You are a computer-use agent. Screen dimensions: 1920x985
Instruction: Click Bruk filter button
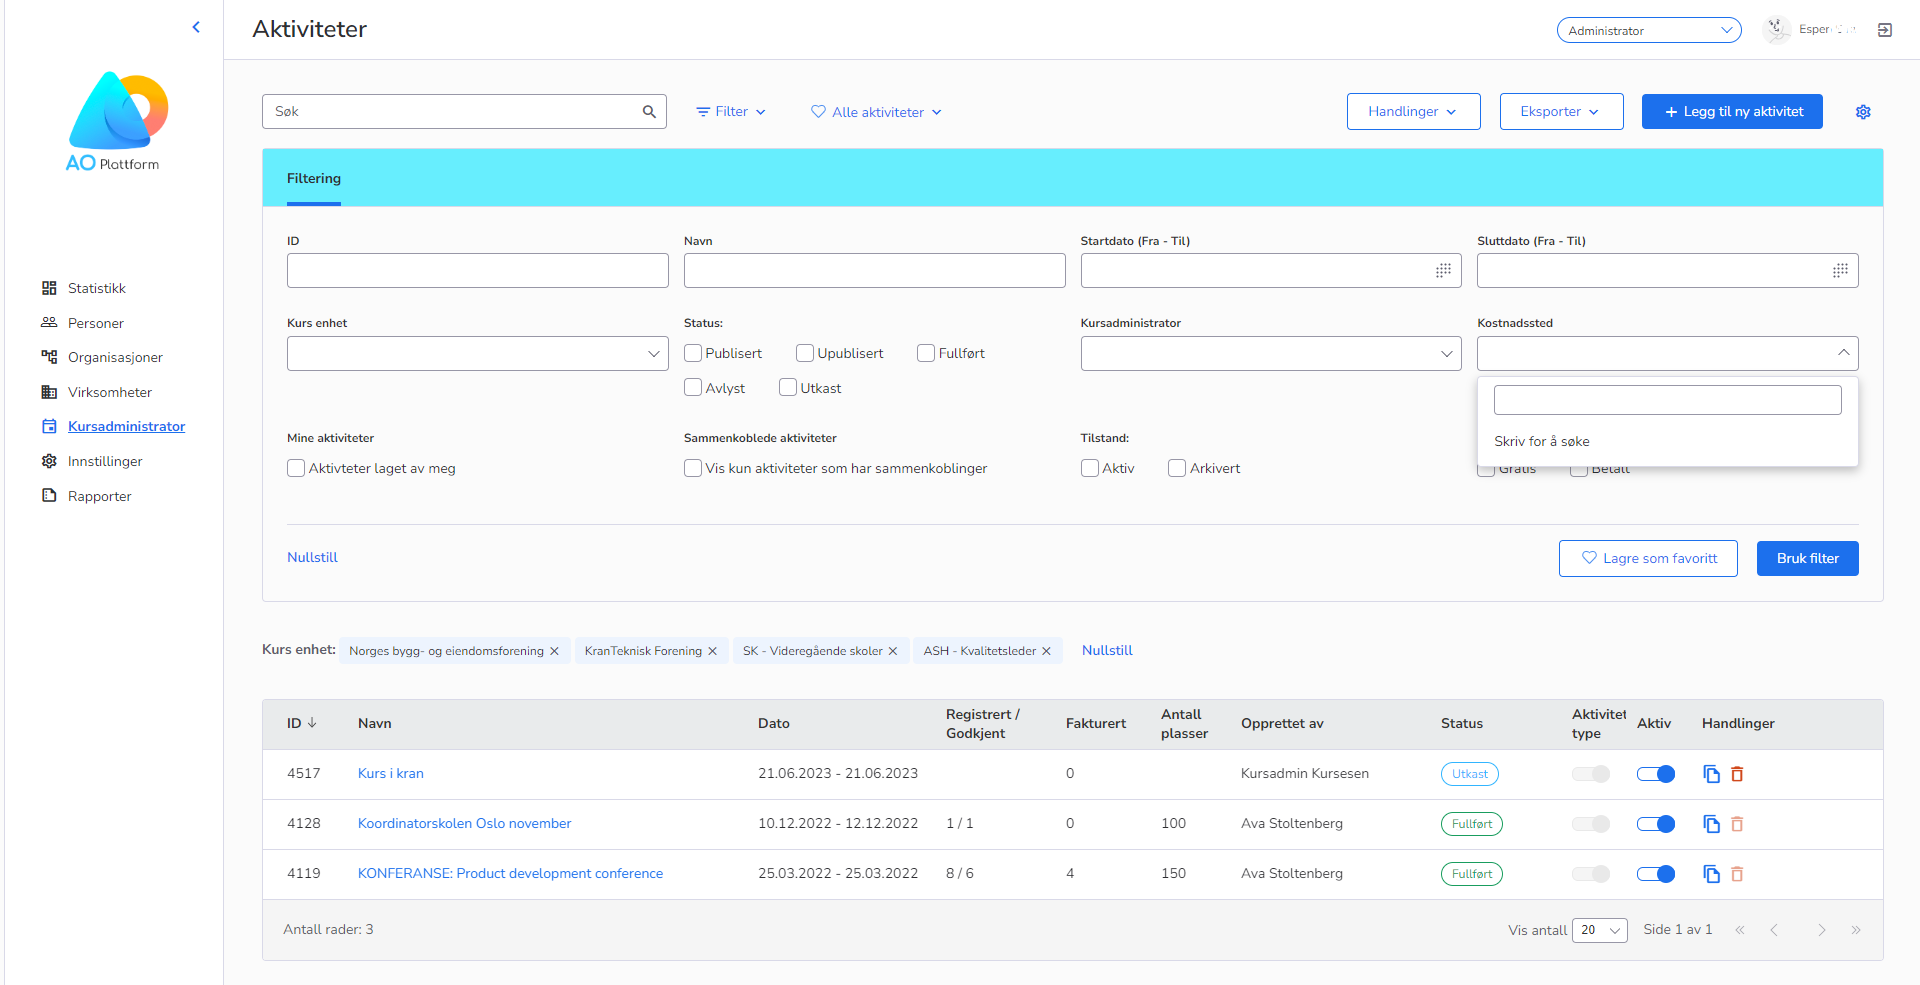click(x=1807, y=559)
